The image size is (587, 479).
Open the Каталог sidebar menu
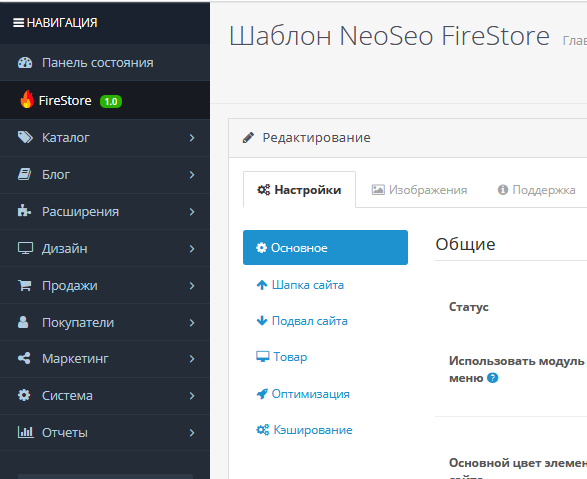(105, 137)
